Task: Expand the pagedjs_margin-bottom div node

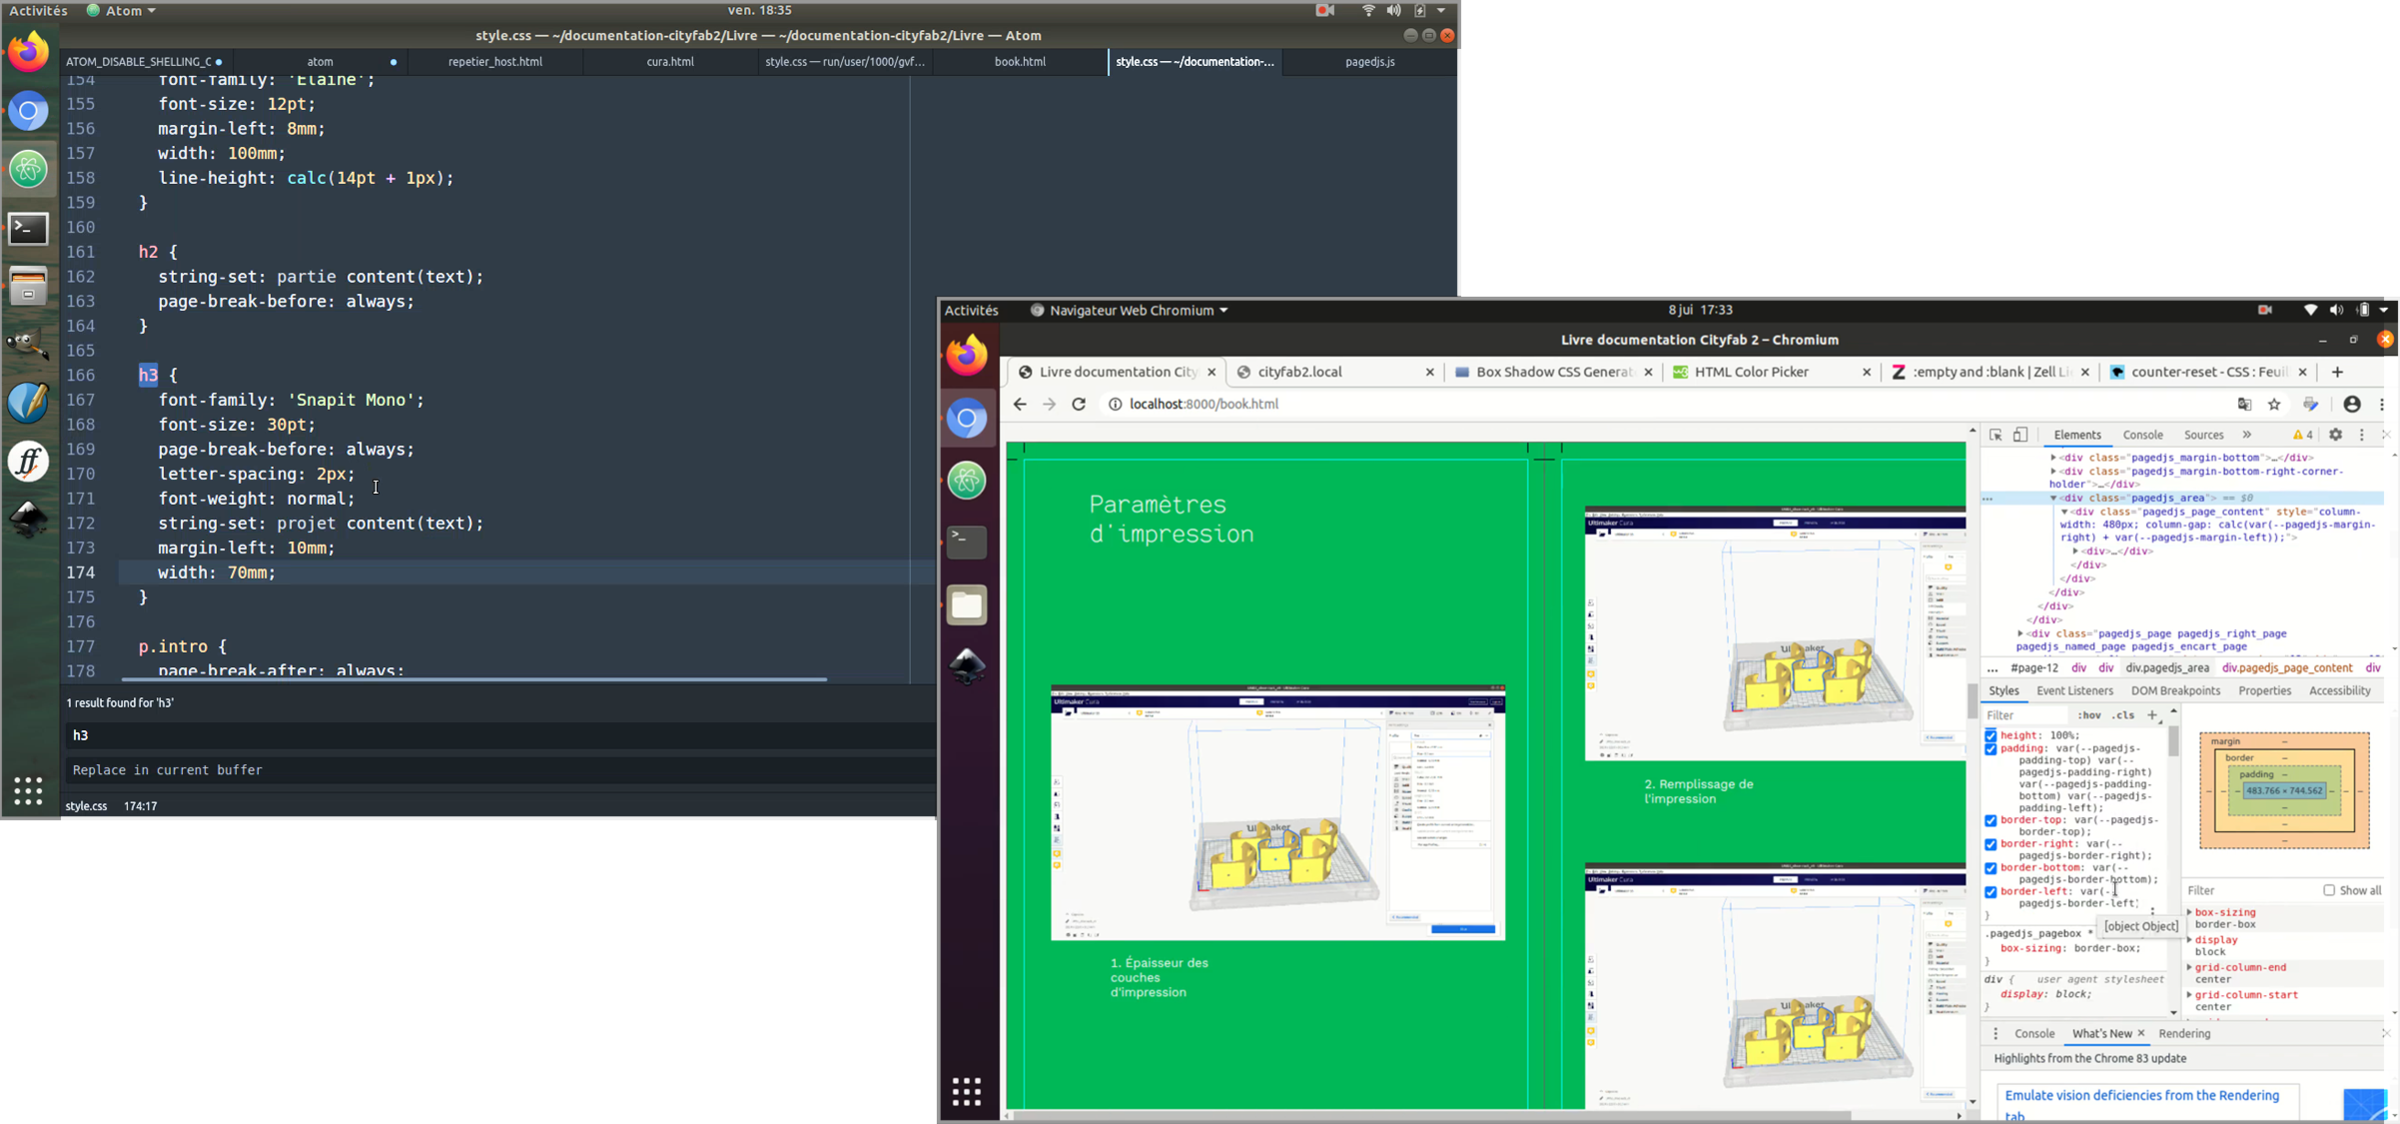Action: (2054, 458)
